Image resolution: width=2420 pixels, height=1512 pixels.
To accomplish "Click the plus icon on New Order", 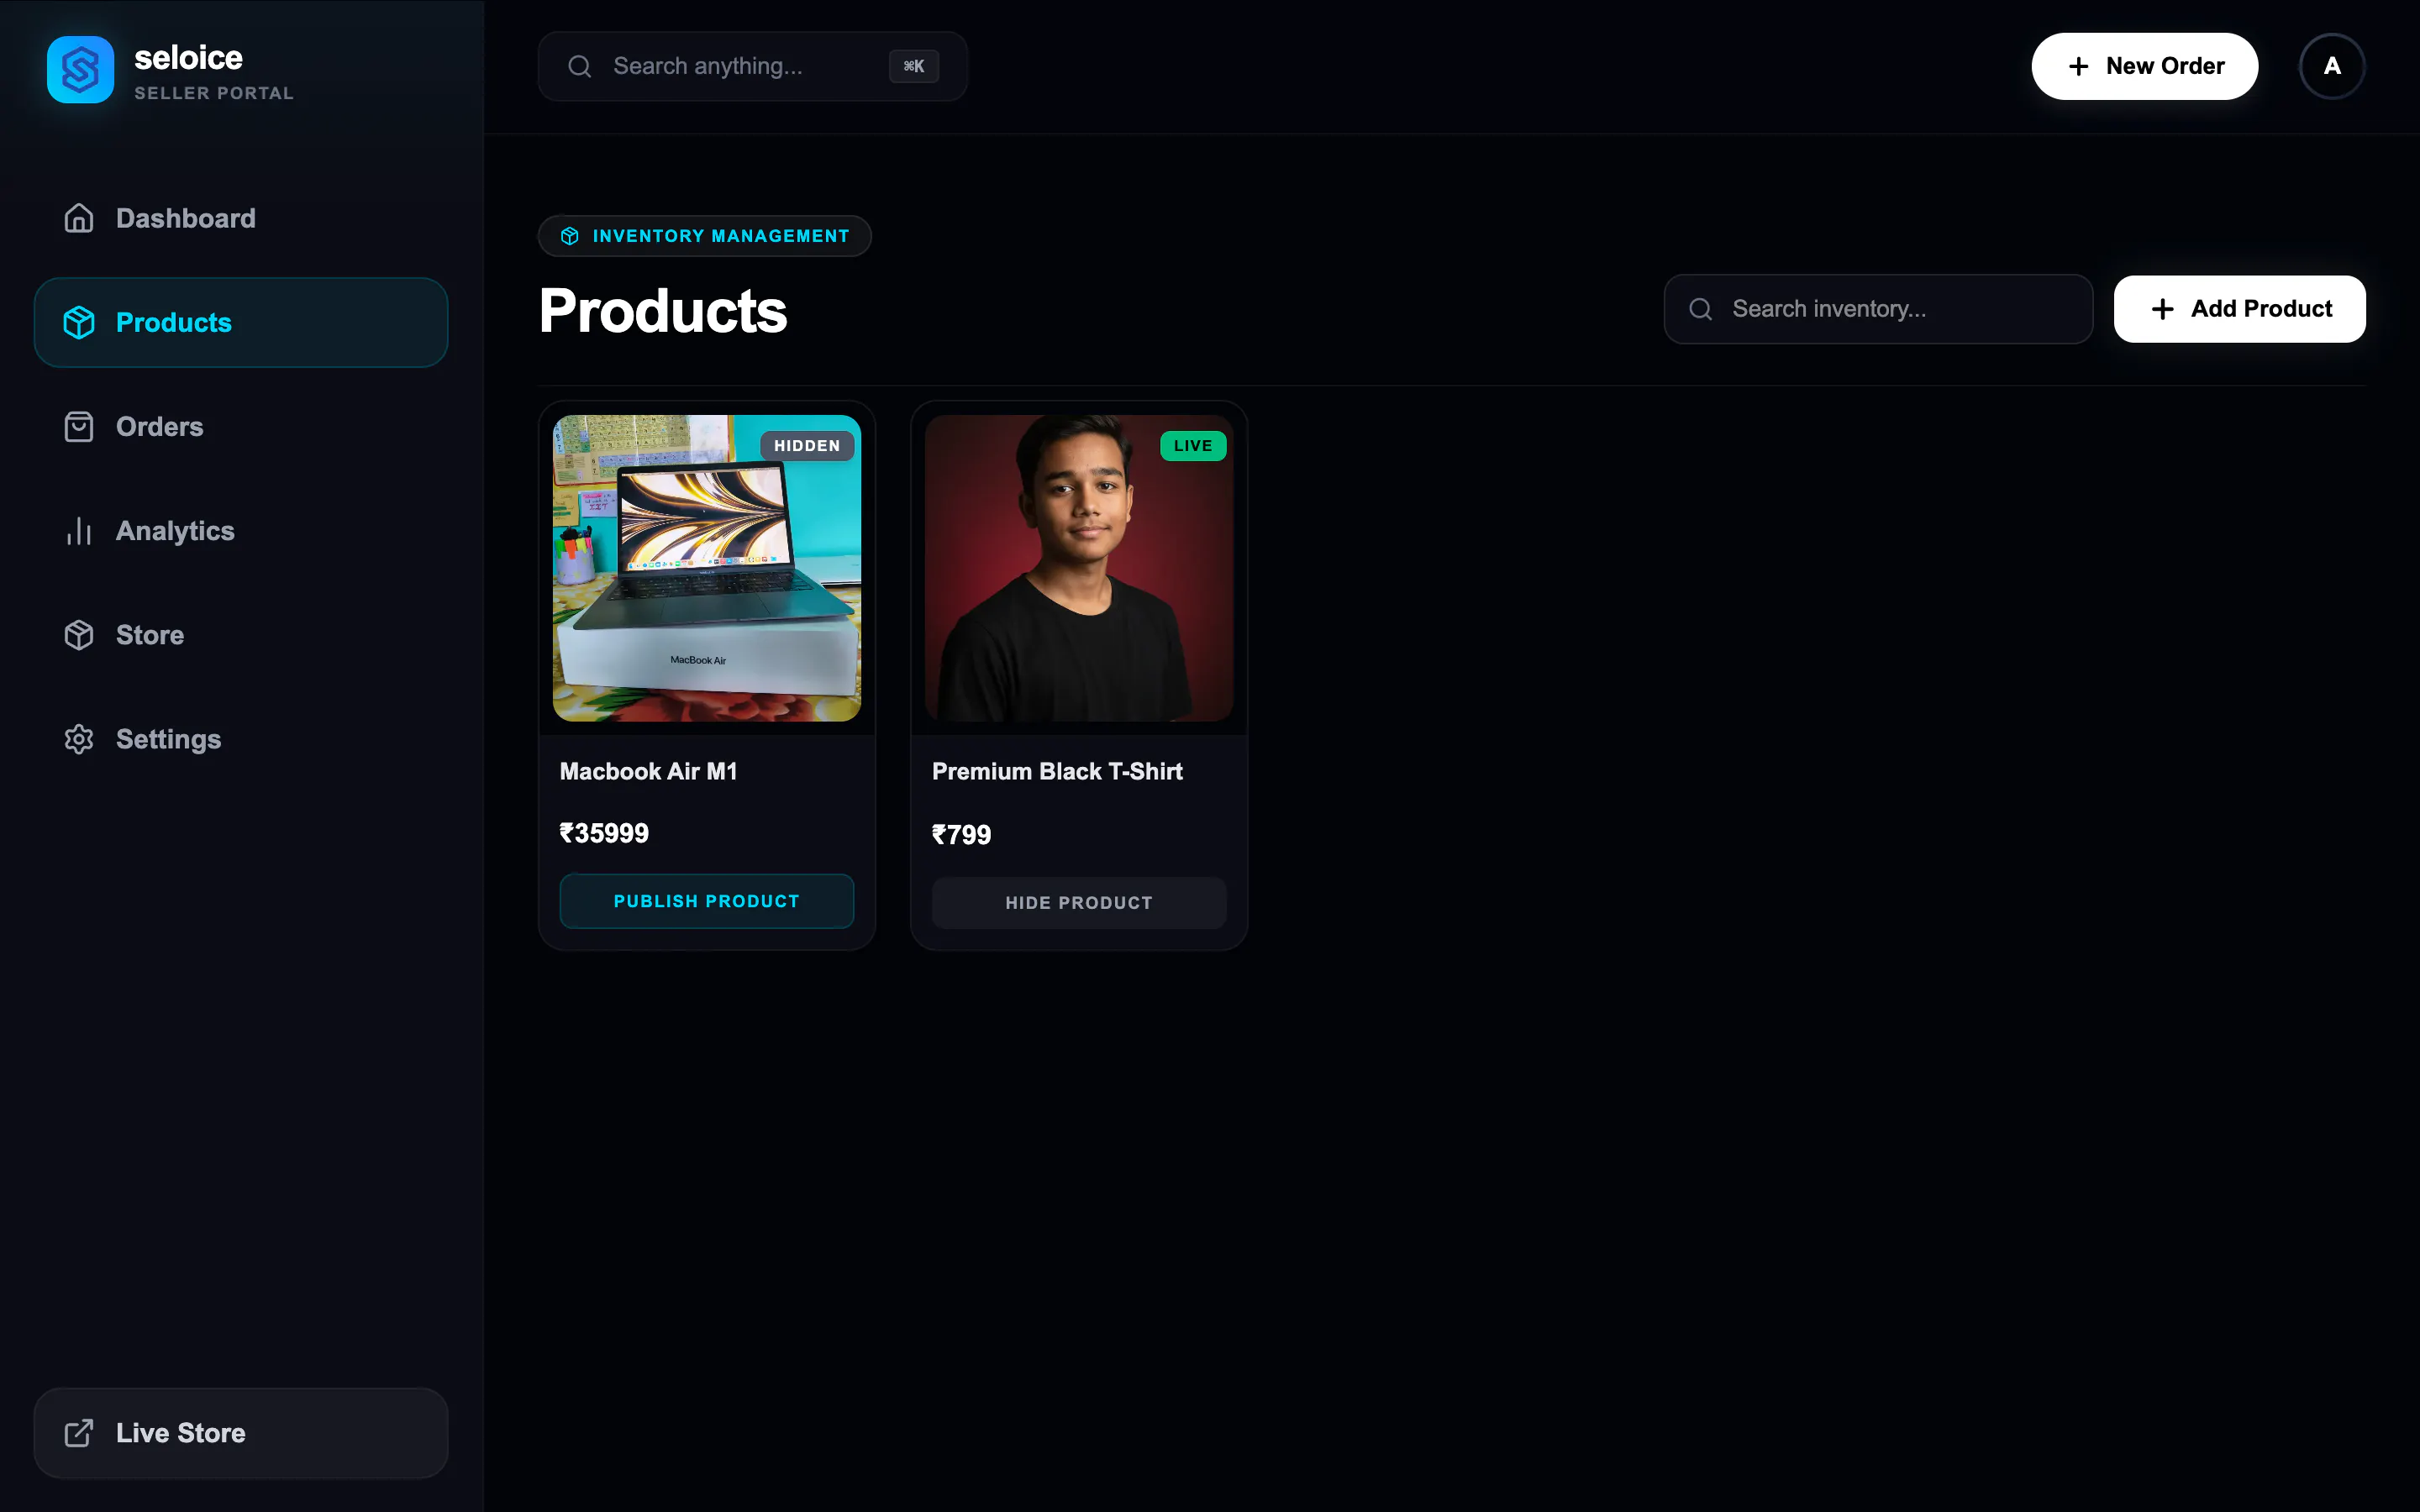I will (2078, 66).
